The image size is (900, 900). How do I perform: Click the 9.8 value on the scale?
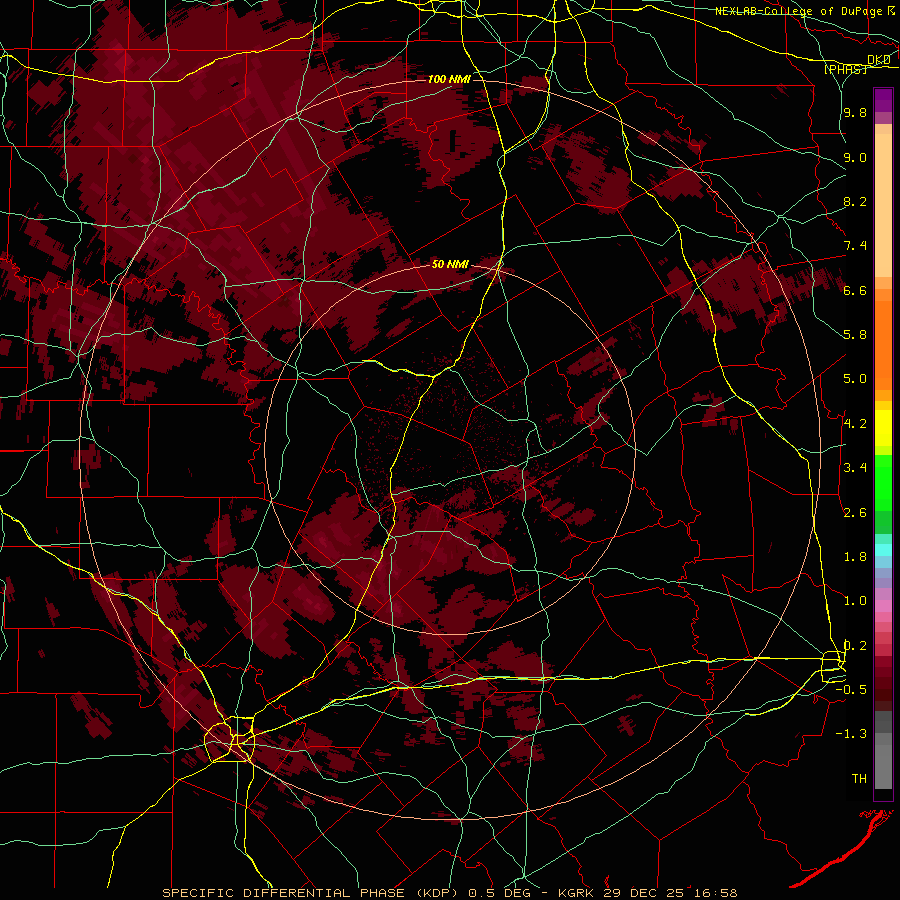pyautogui.click(x=855, y=112)
